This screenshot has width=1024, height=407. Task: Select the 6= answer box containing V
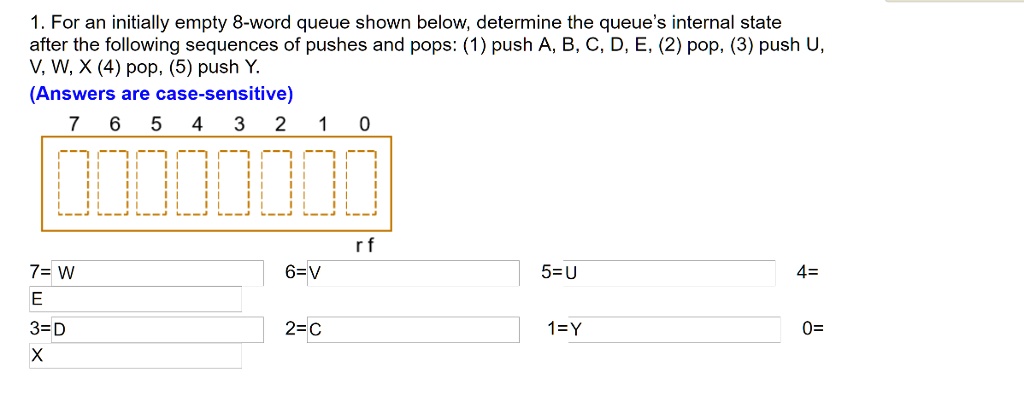413,273
